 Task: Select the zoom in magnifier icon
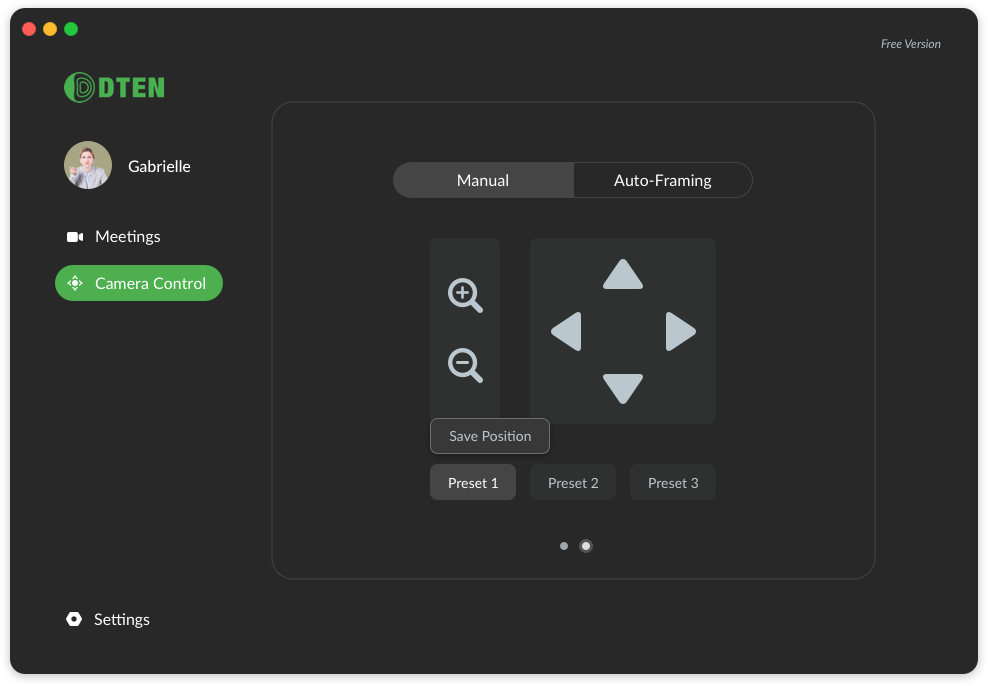tap(464, 295)
